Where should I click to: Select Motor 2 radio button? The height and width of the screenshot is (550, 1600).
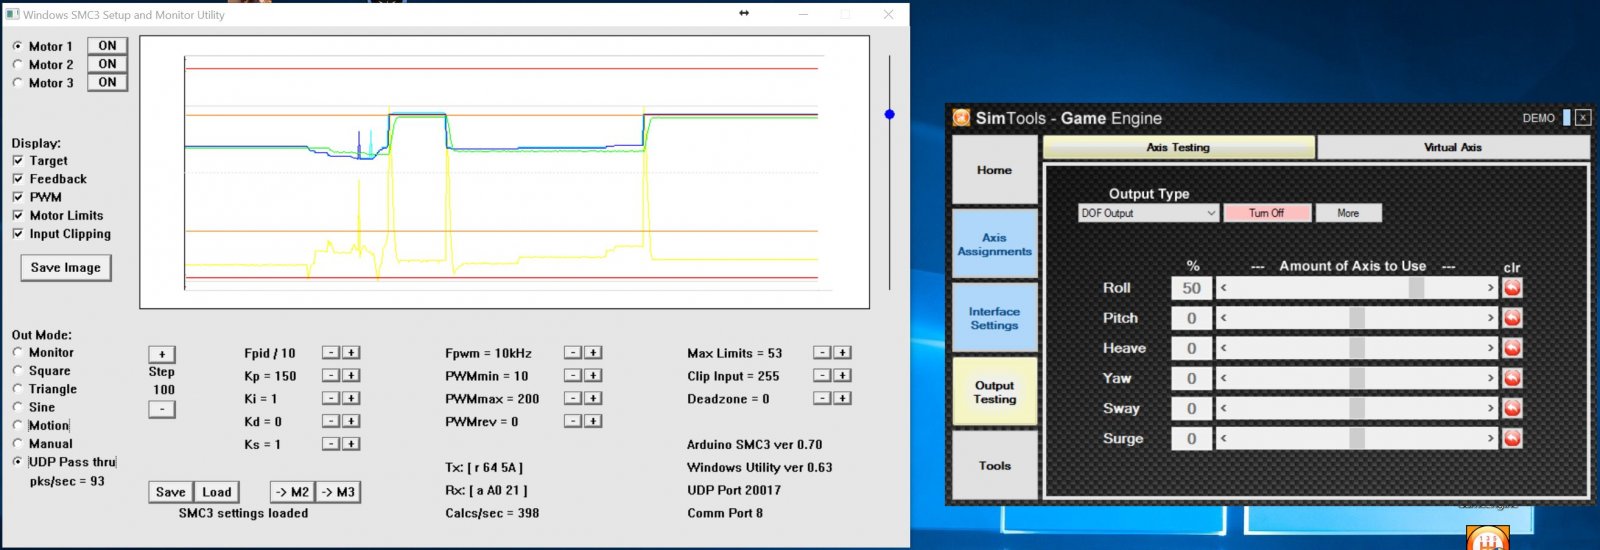click(18, 64)
